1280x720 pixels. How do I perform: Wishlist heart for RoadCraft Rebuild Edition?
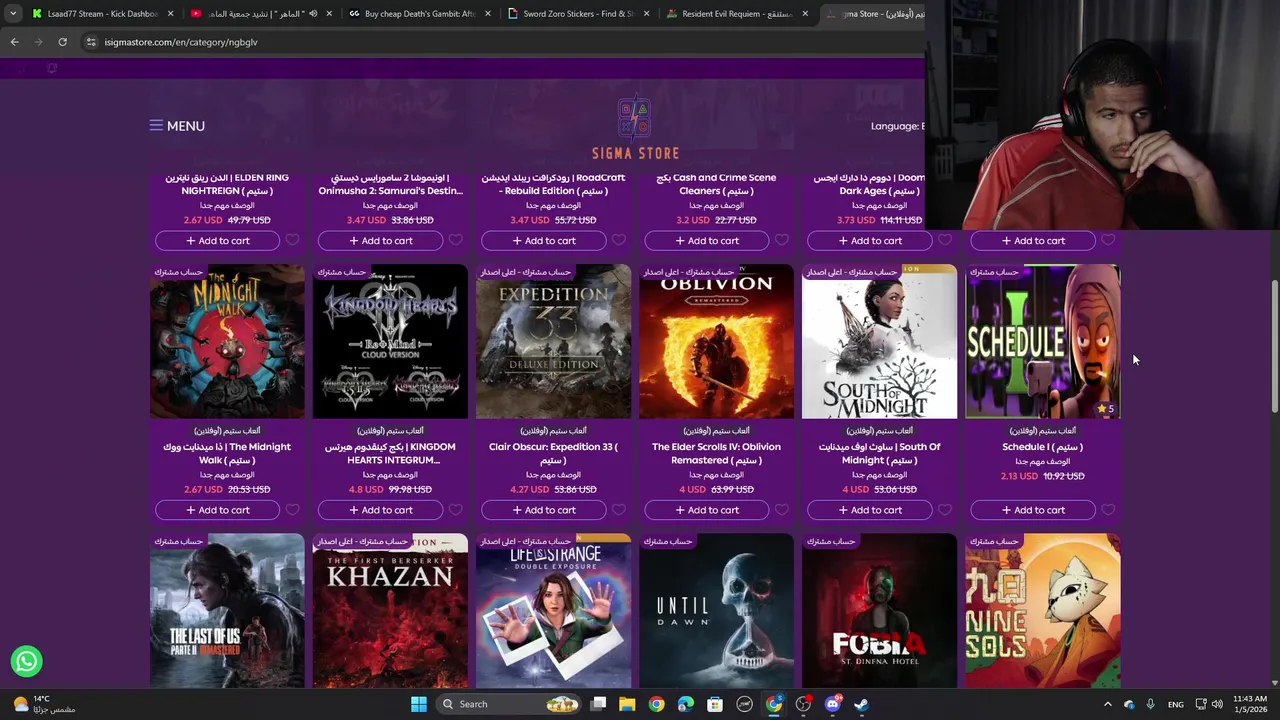click(618, 240)
